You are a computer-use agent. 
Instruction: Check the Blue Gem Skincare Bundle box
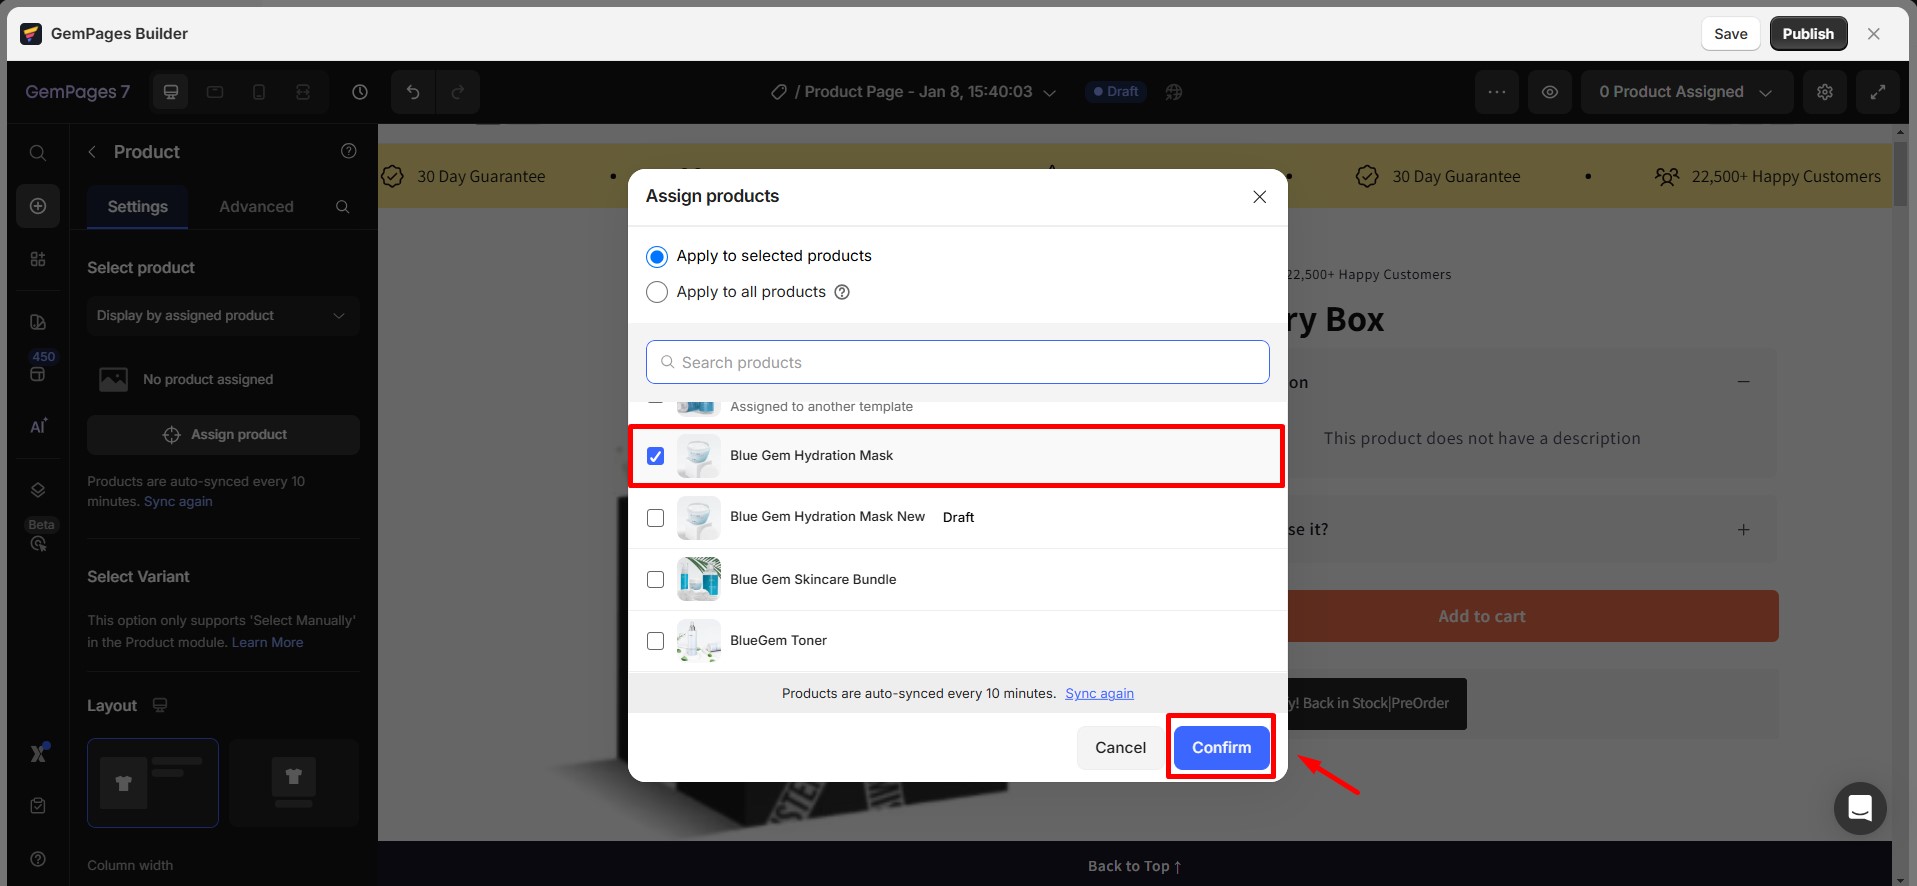(x=656, y=580)
